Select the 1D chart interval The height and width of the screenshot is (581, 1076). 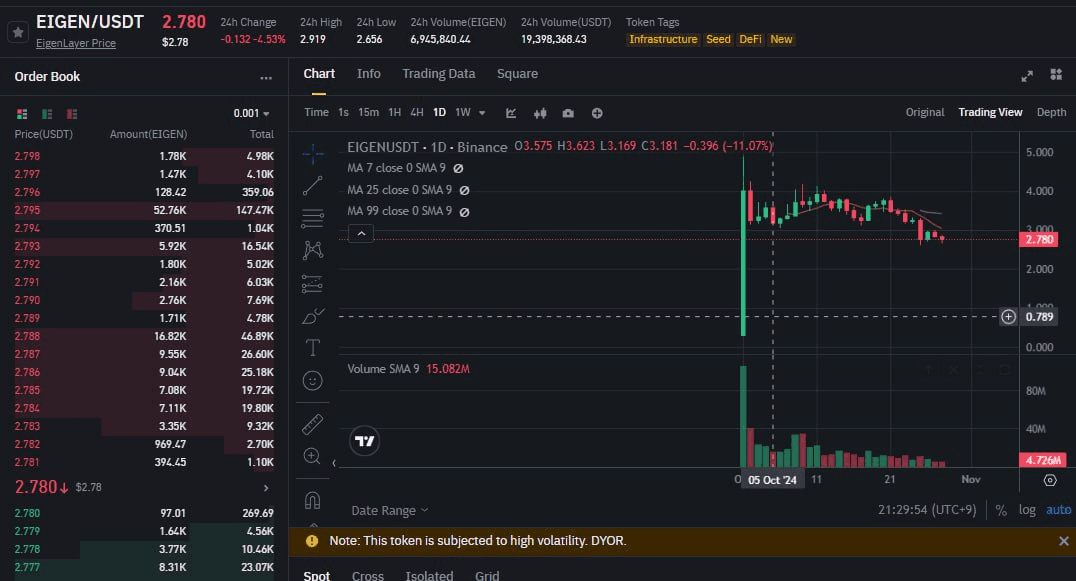439,112
